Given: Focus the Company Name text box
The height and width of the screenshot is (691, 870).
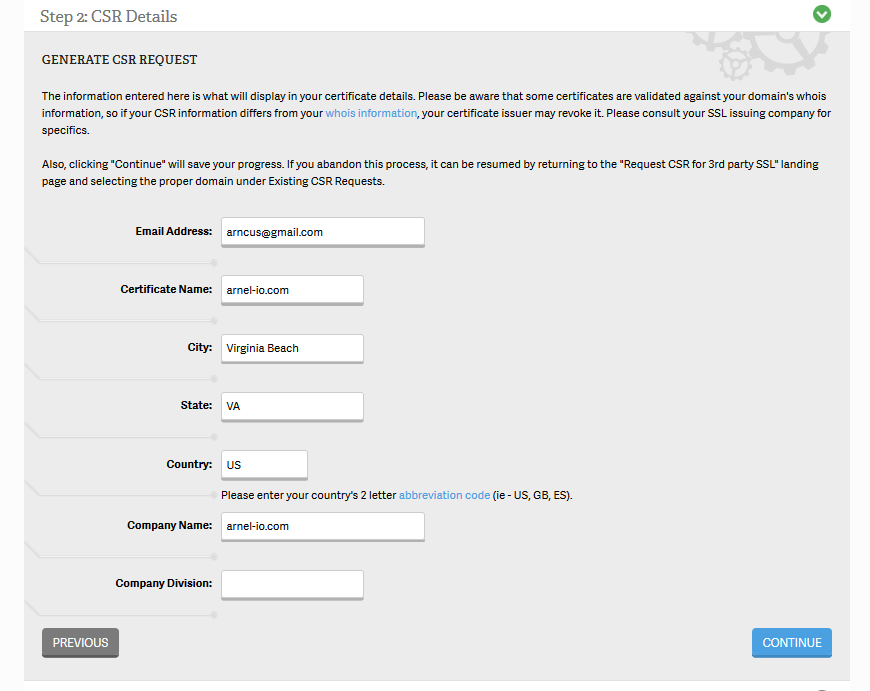Looking at the screenshot, I should tap(322, 526).
